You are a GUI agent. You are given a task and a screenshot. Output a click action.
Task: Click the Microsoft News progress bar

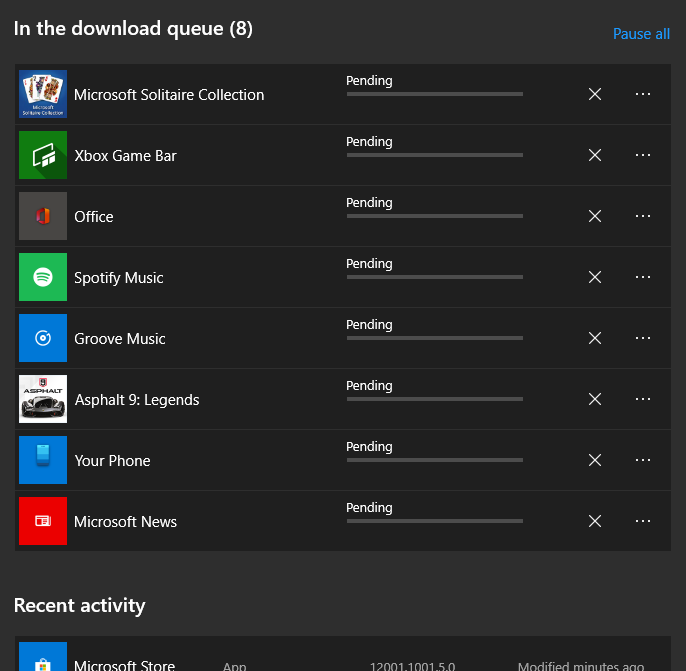coord(435,521)
